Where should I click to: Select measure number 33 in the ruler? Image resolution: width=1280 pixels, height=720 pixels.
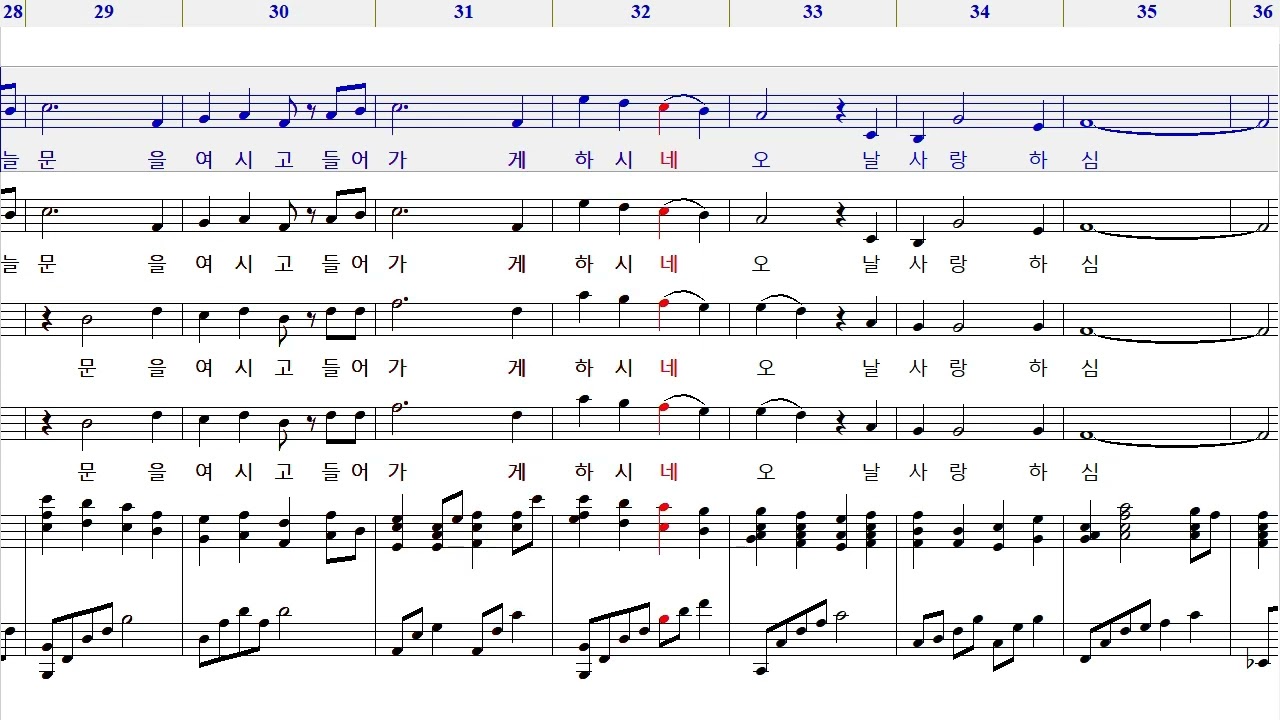[813, 12]
